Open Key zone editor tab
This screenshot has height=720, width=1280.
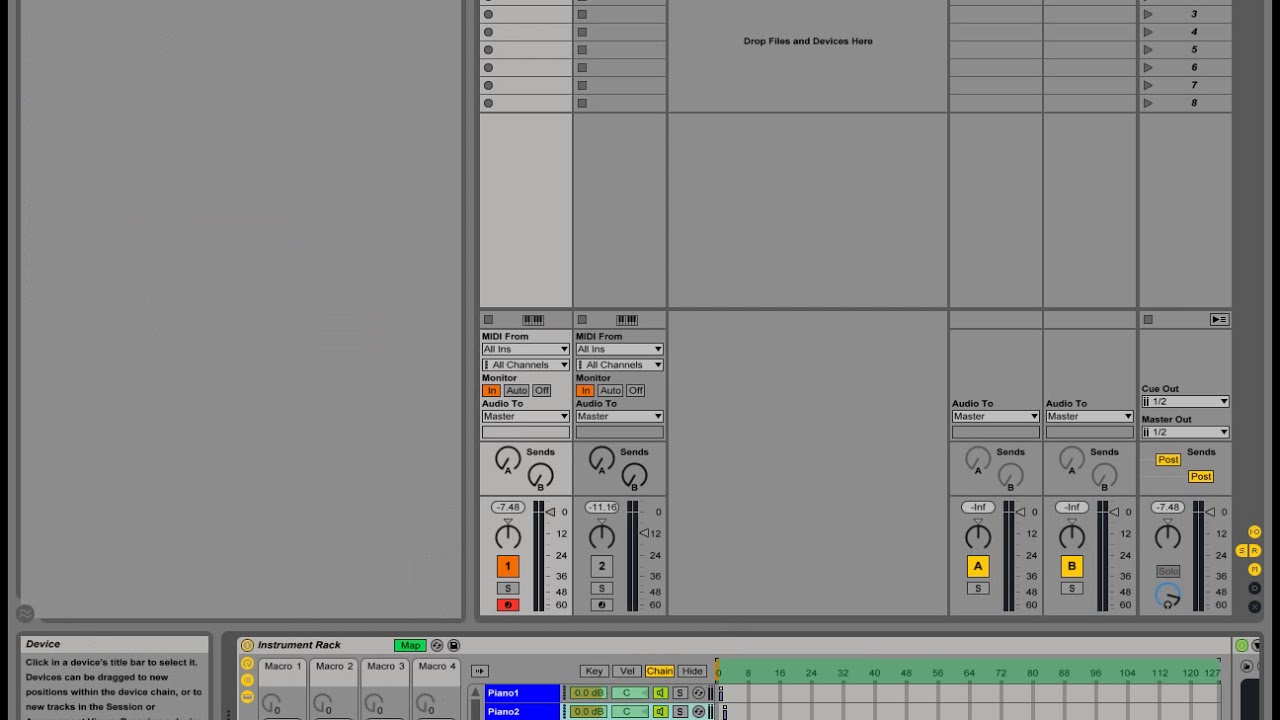[x=594, y=671]
